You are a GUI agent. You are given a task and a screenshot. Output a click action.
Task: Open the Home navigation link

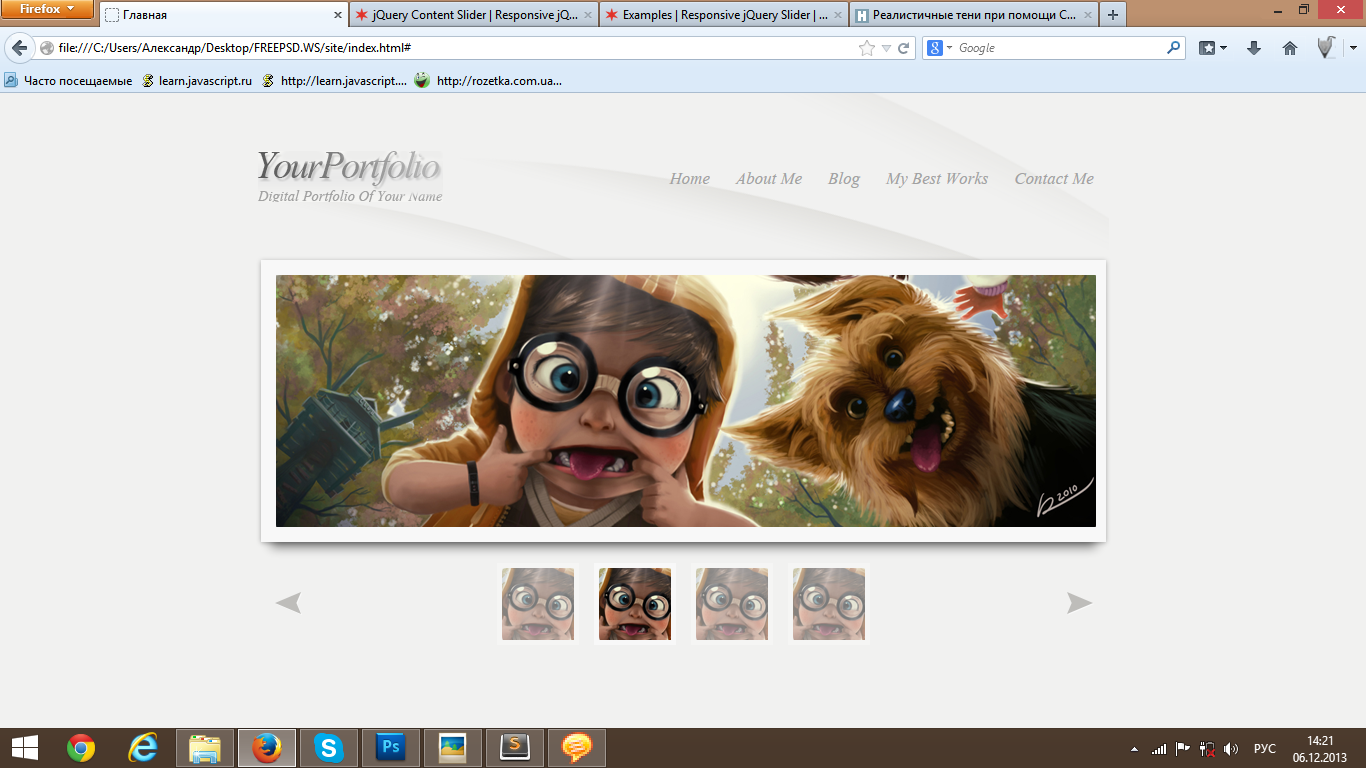click(x=690, y=179)
